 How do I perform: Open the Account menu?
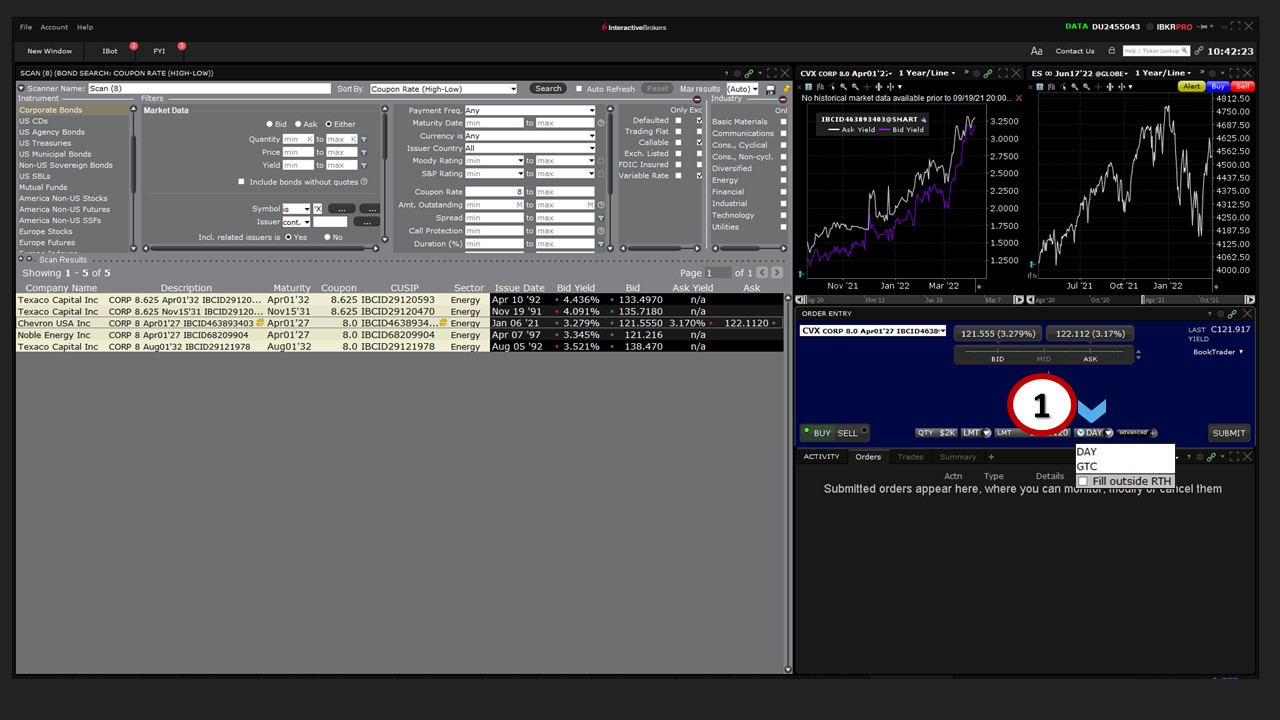click(x=54, y=27)
